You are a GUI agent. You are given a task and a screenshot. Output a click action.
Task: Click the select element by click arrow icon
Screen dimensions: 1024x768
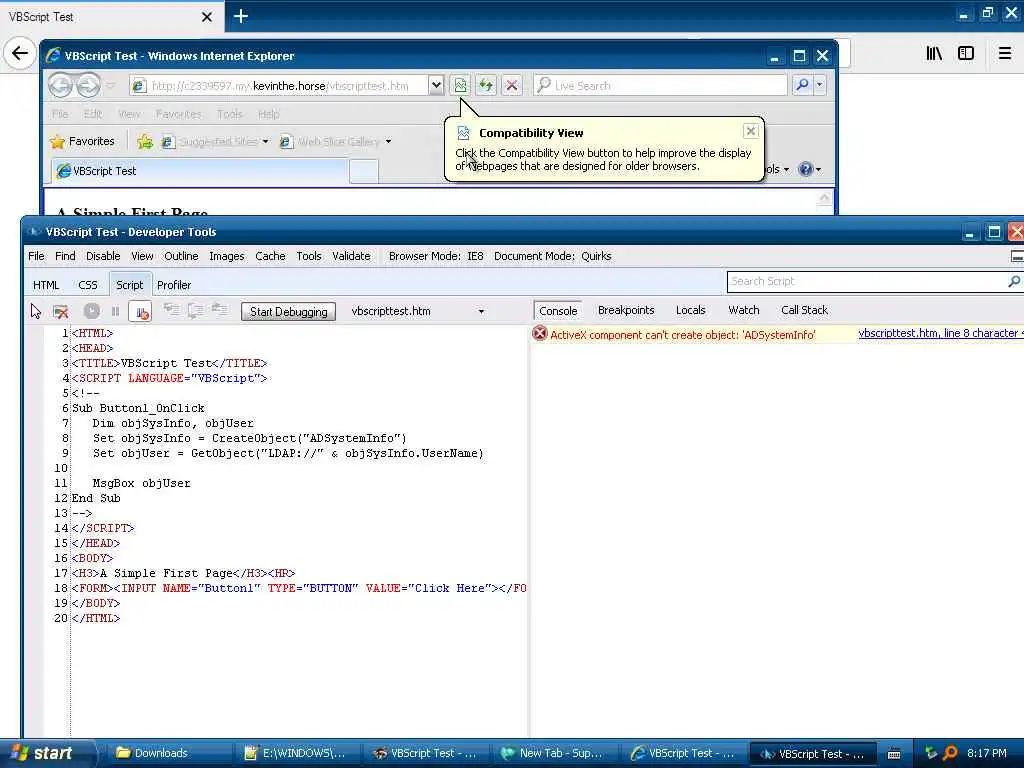point(36,312)
